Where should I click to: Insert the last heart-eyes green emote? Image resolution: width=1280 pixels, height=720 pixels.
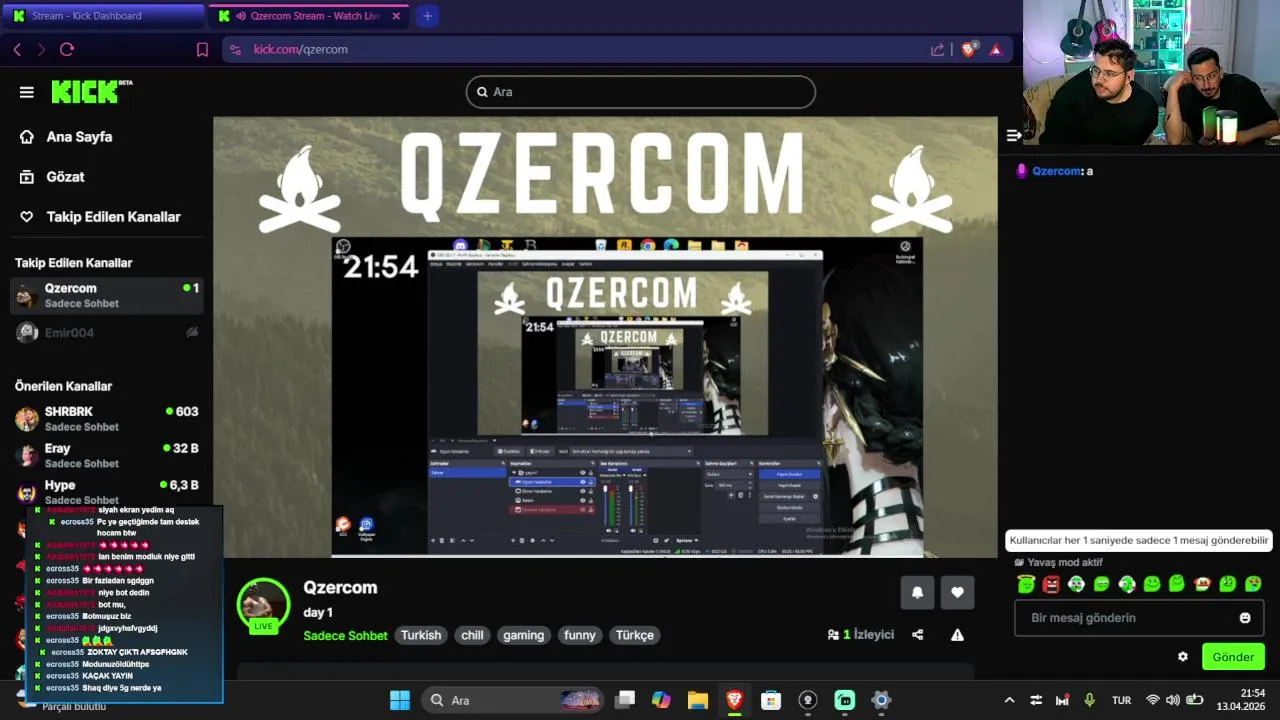coord(1252,584)
